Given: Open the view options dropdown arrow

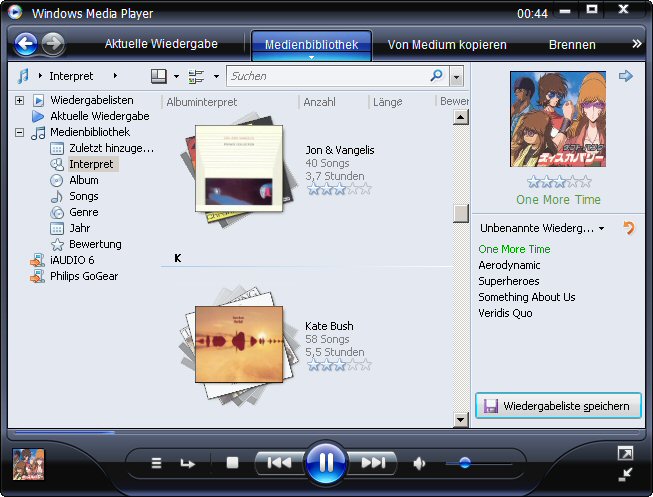Looking at the screenshot, I should click(216, 76).
